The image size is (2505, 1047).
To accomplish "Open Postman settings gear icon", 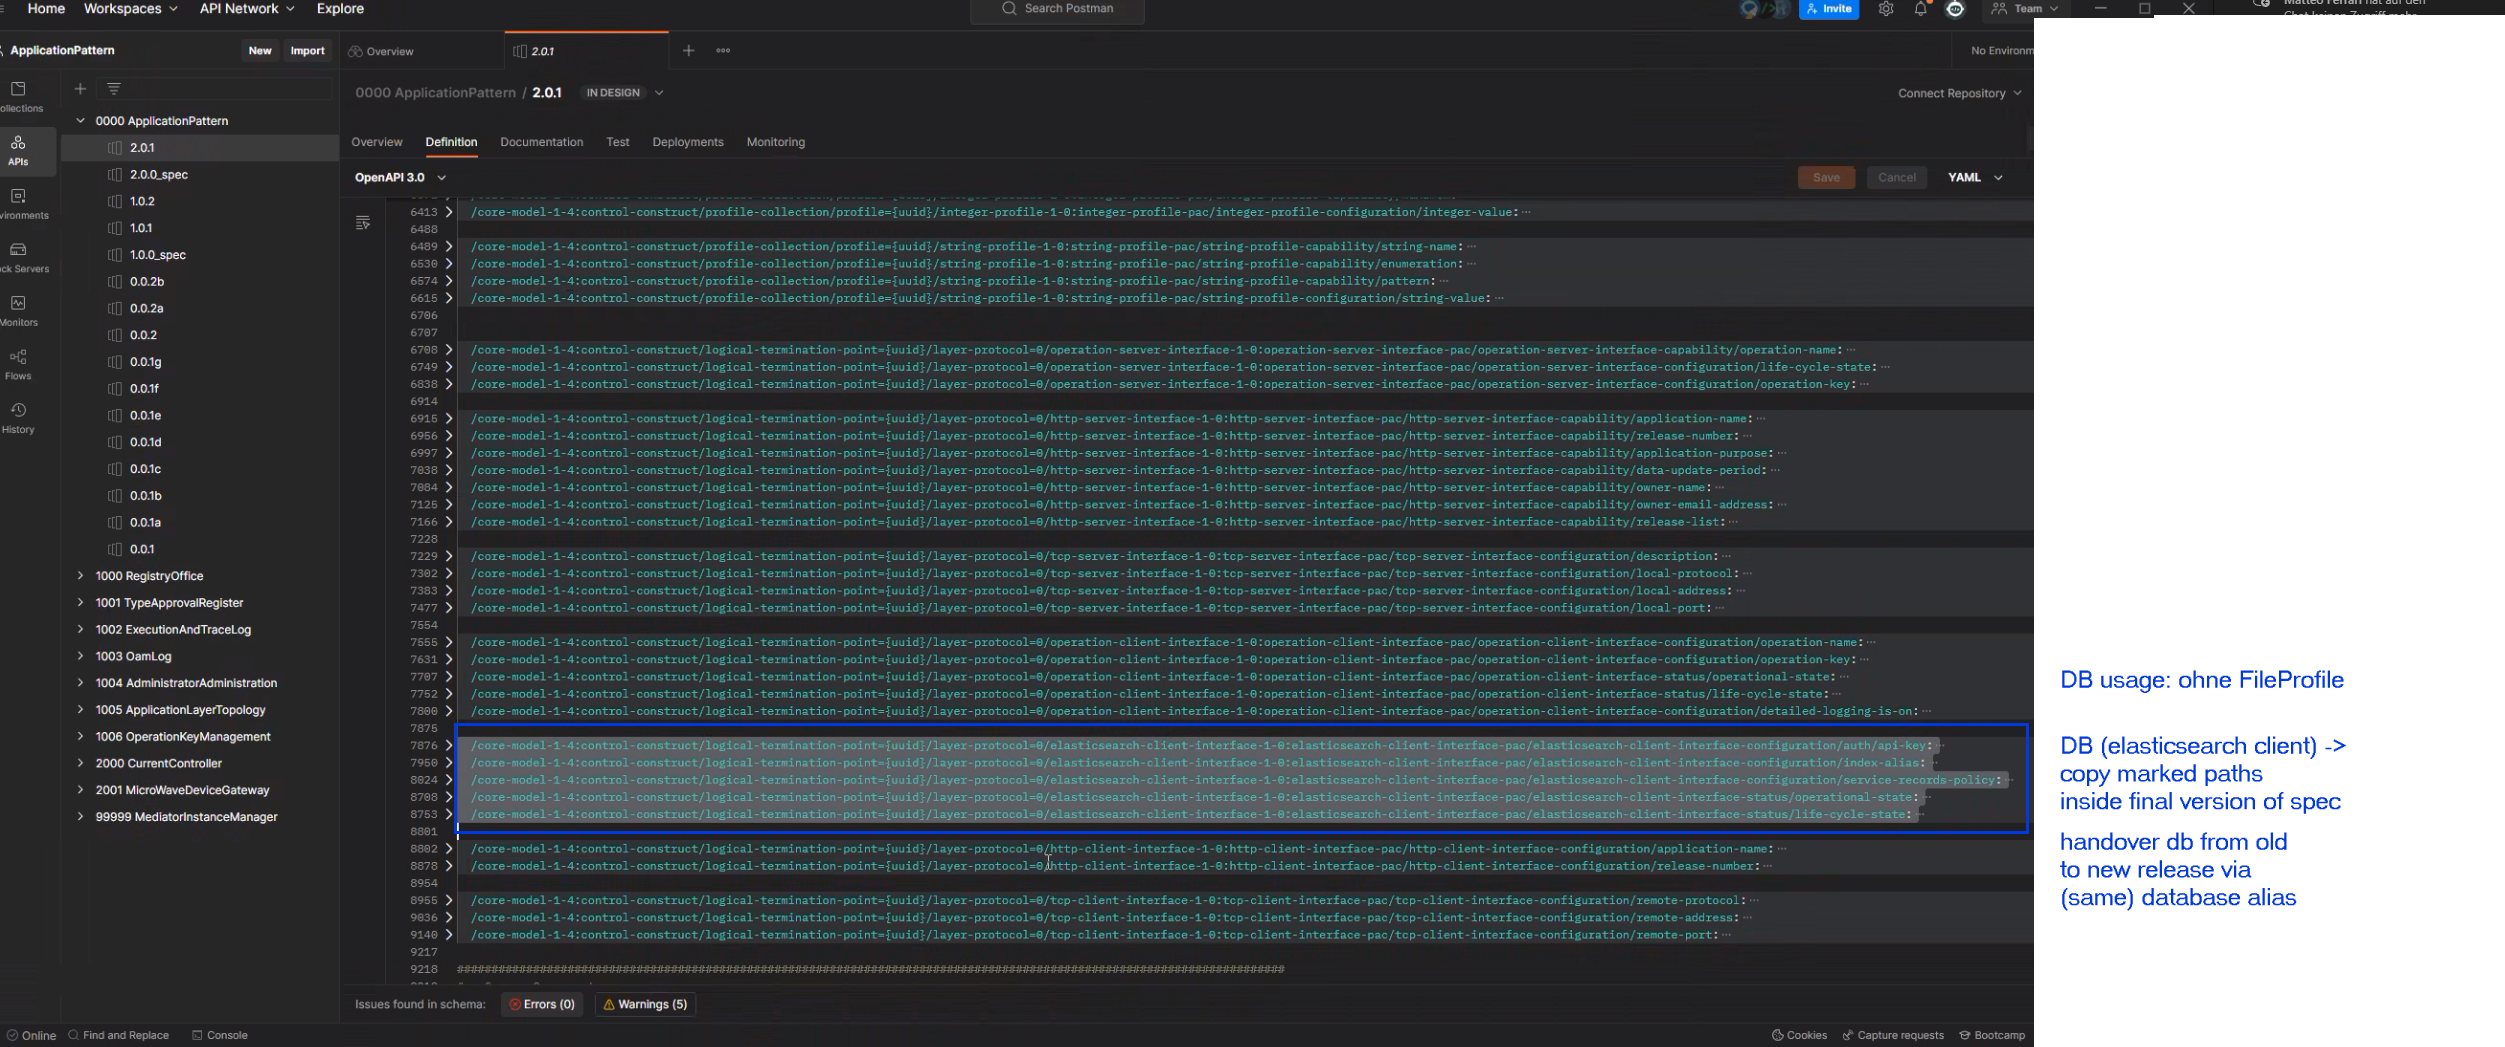I will coord(1885,9).
